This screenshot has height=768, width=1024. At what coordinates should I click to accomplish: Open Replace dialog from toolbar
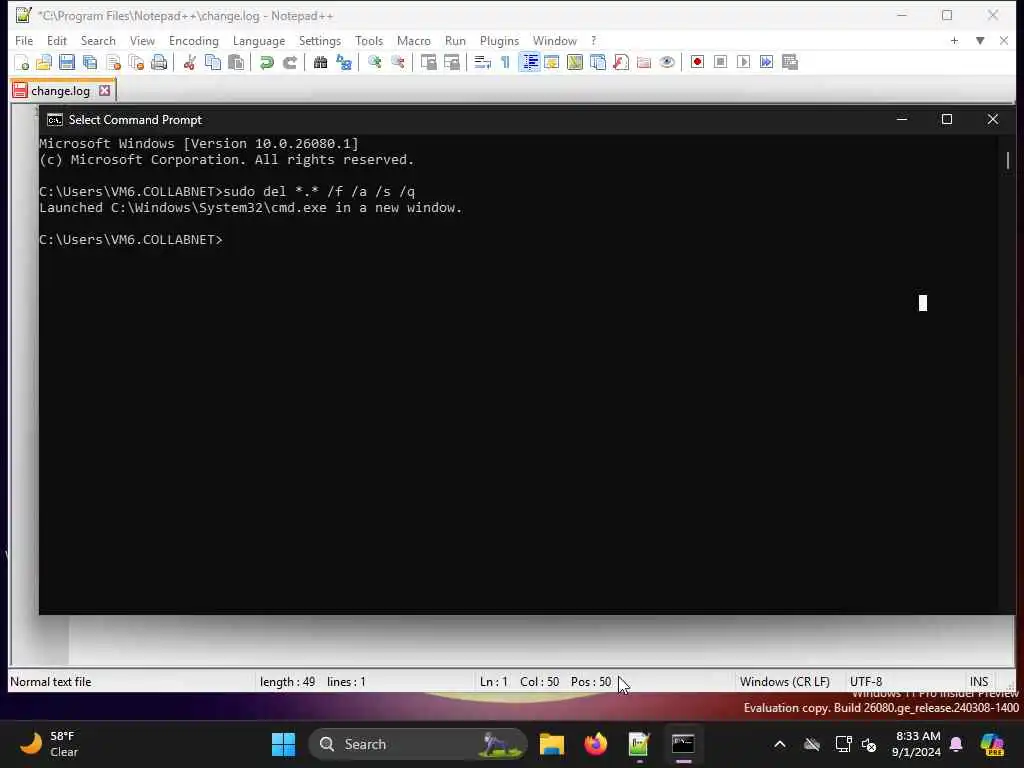coord(344,62)
